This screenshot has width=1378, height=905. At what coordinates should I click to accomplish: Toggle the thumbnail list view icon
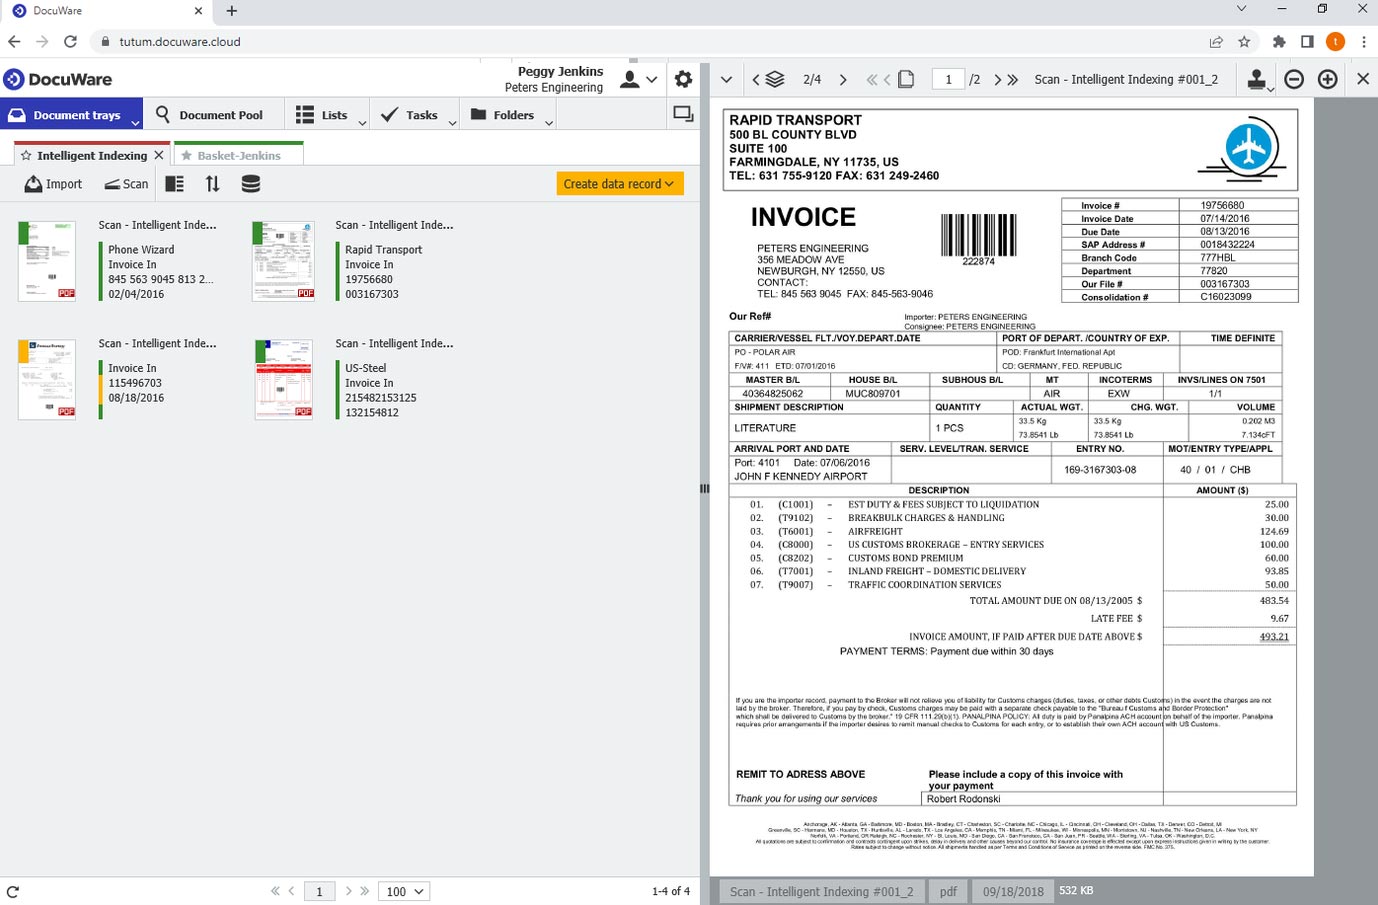(174, 184)
